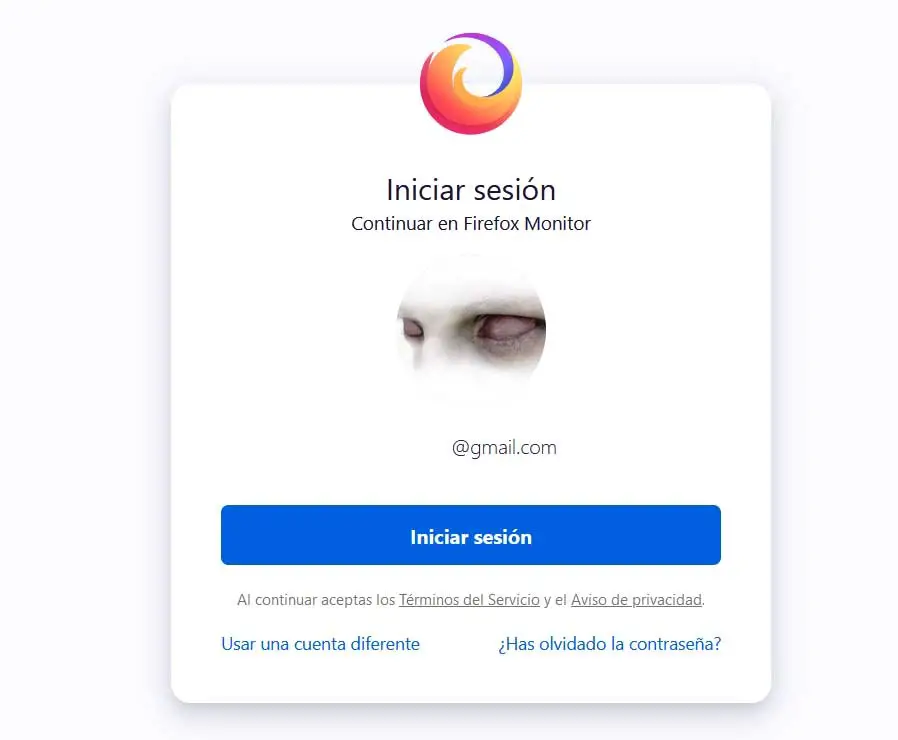898x740 pixels.
Task: Click the Continuar en Firefox Monitor subtitle
Action: click(x=471, y=223)
